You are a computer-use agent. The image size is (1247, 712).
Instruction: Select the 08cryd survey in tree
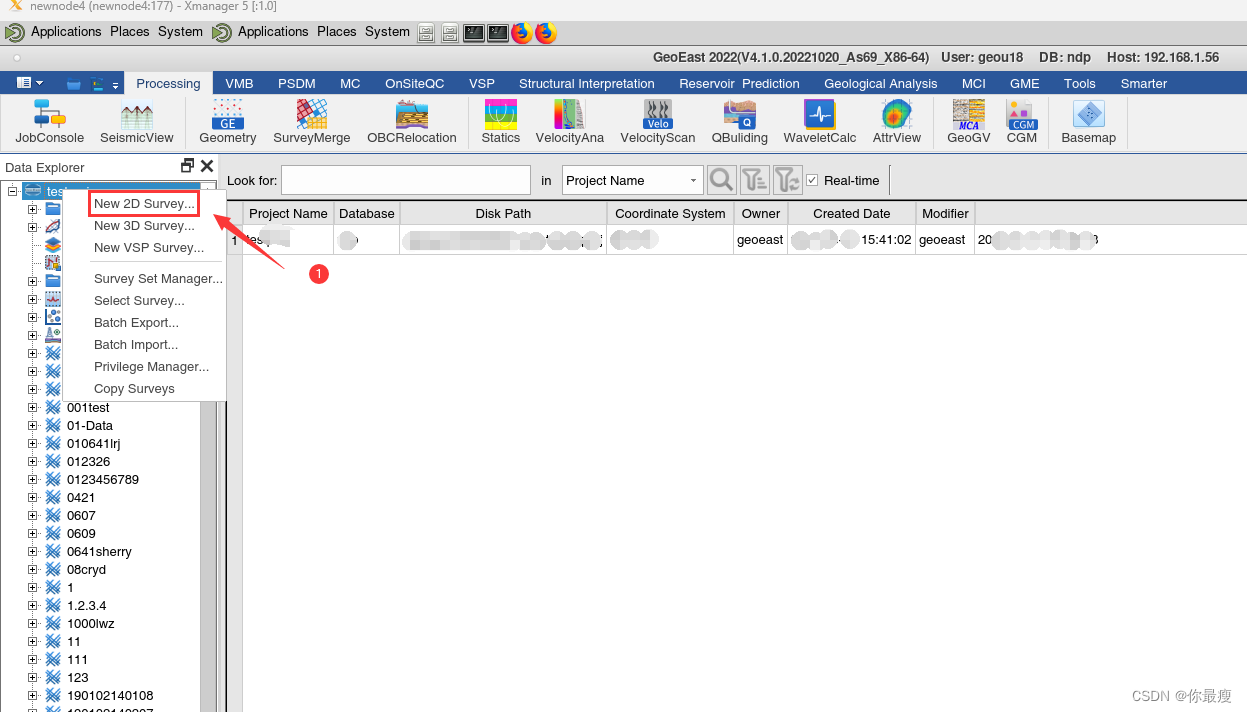point(86,570)
